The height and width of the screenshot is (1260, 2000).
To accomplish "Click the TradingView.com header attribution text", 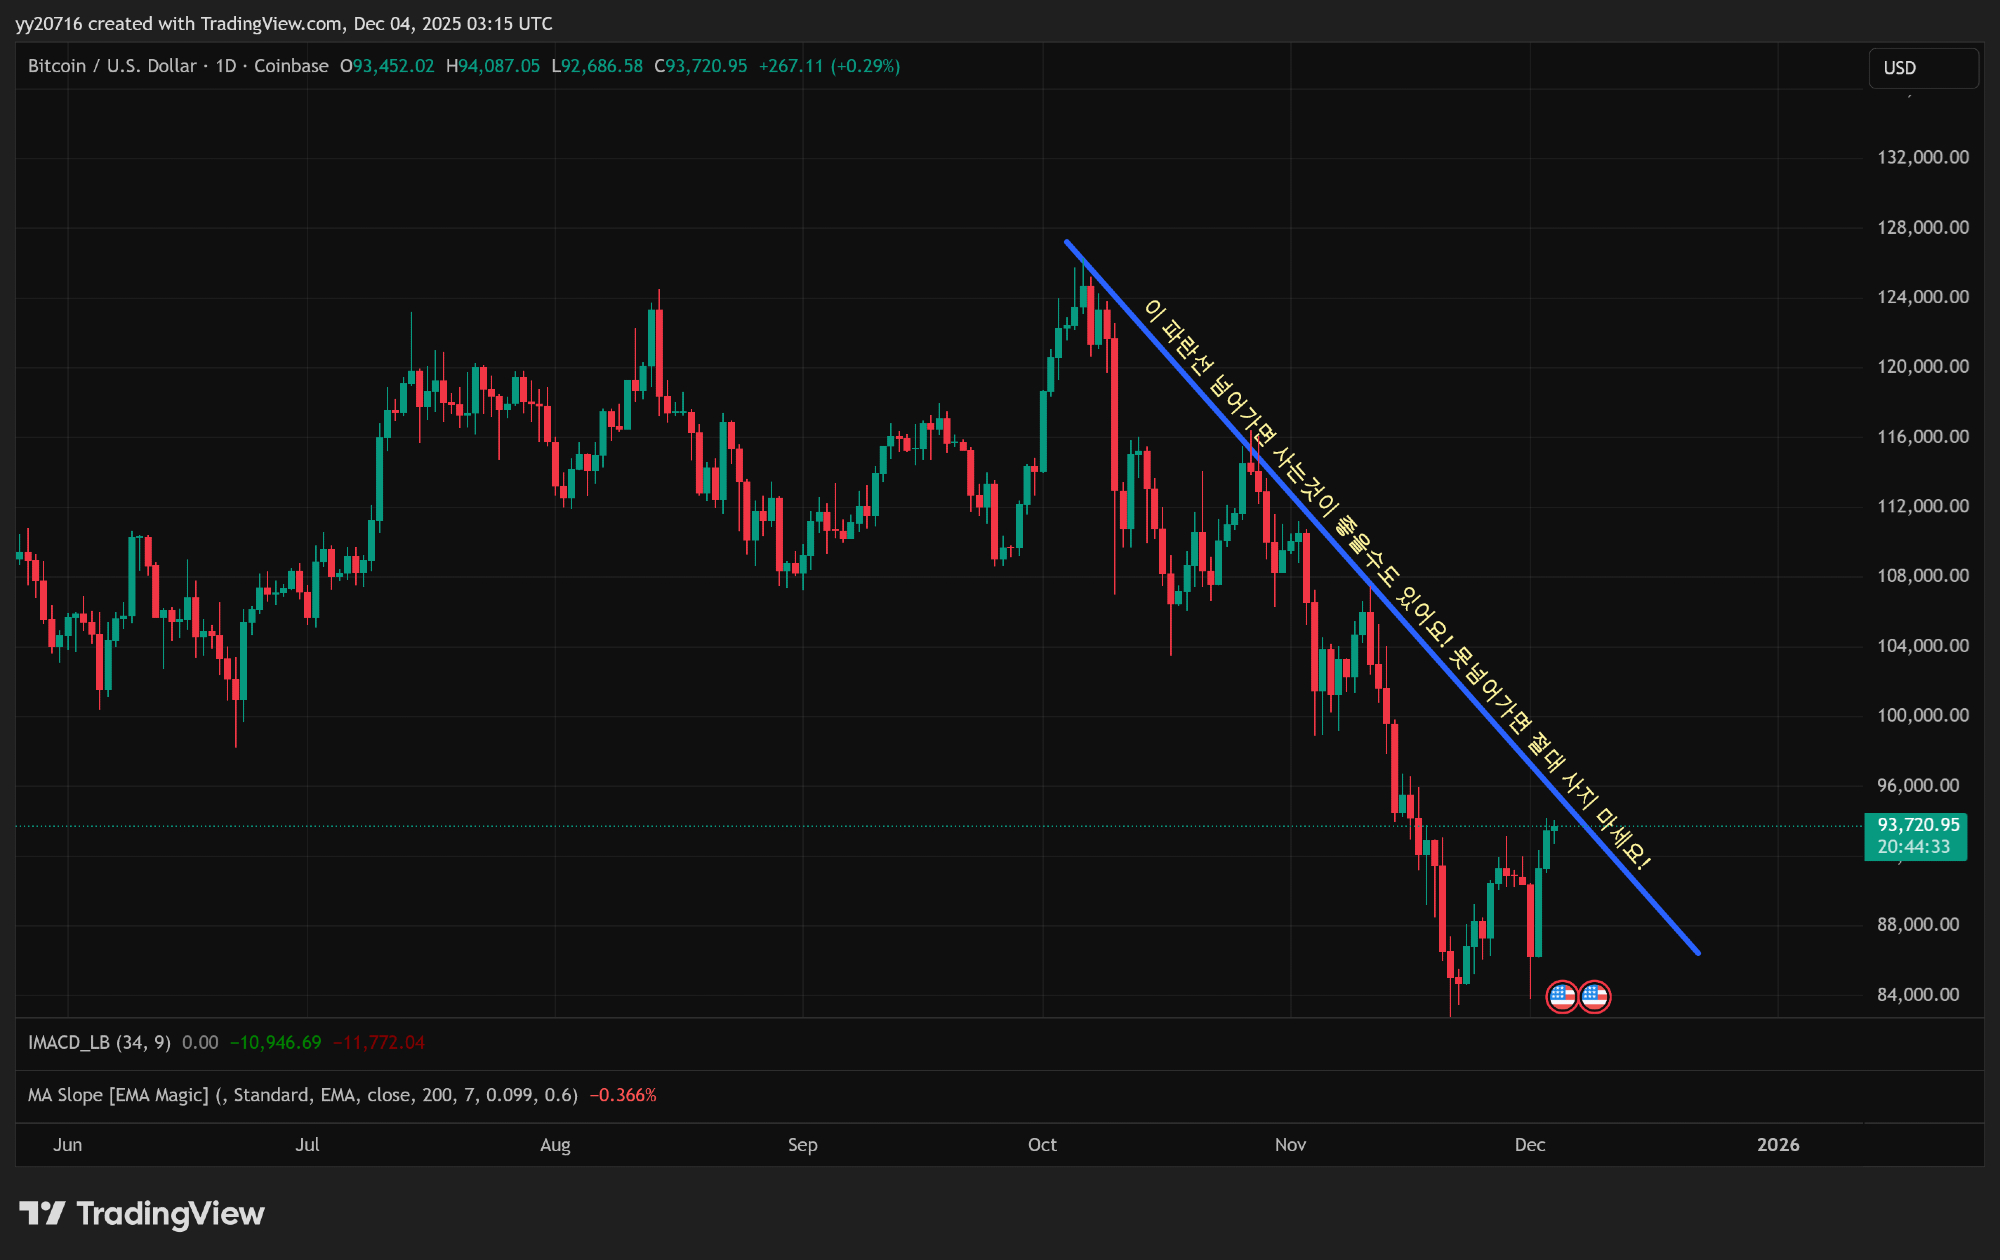I will tap(270, 23).
